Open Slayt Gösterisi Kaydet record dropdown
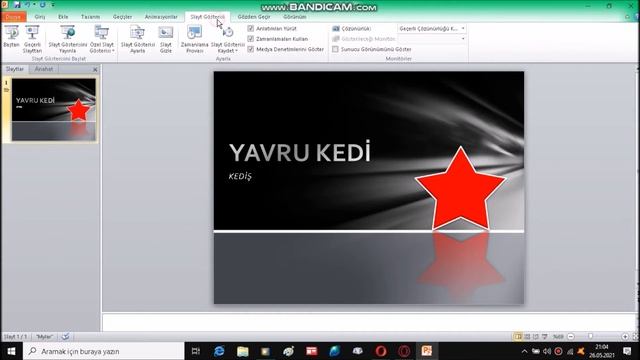The image size is (640, 360). (228, 39)
